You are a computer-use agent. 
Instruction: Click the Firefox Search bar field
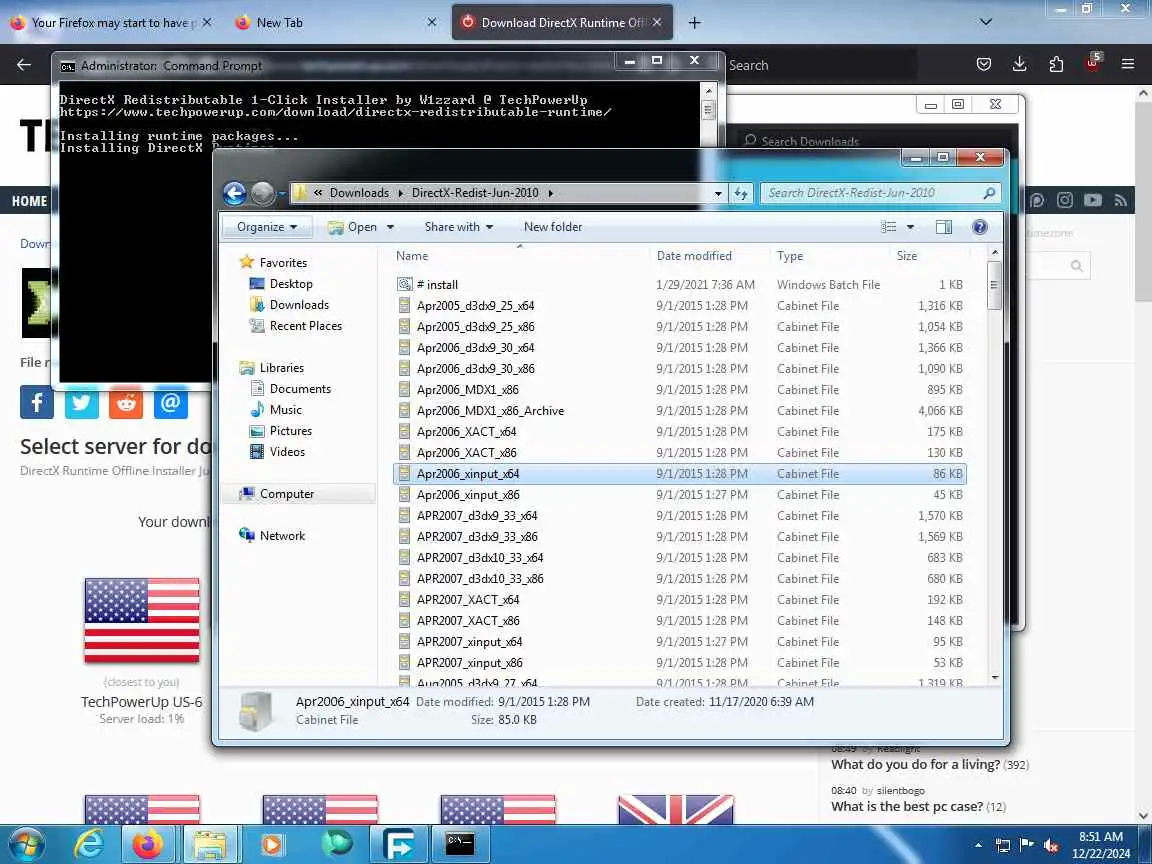click(821, 65)
